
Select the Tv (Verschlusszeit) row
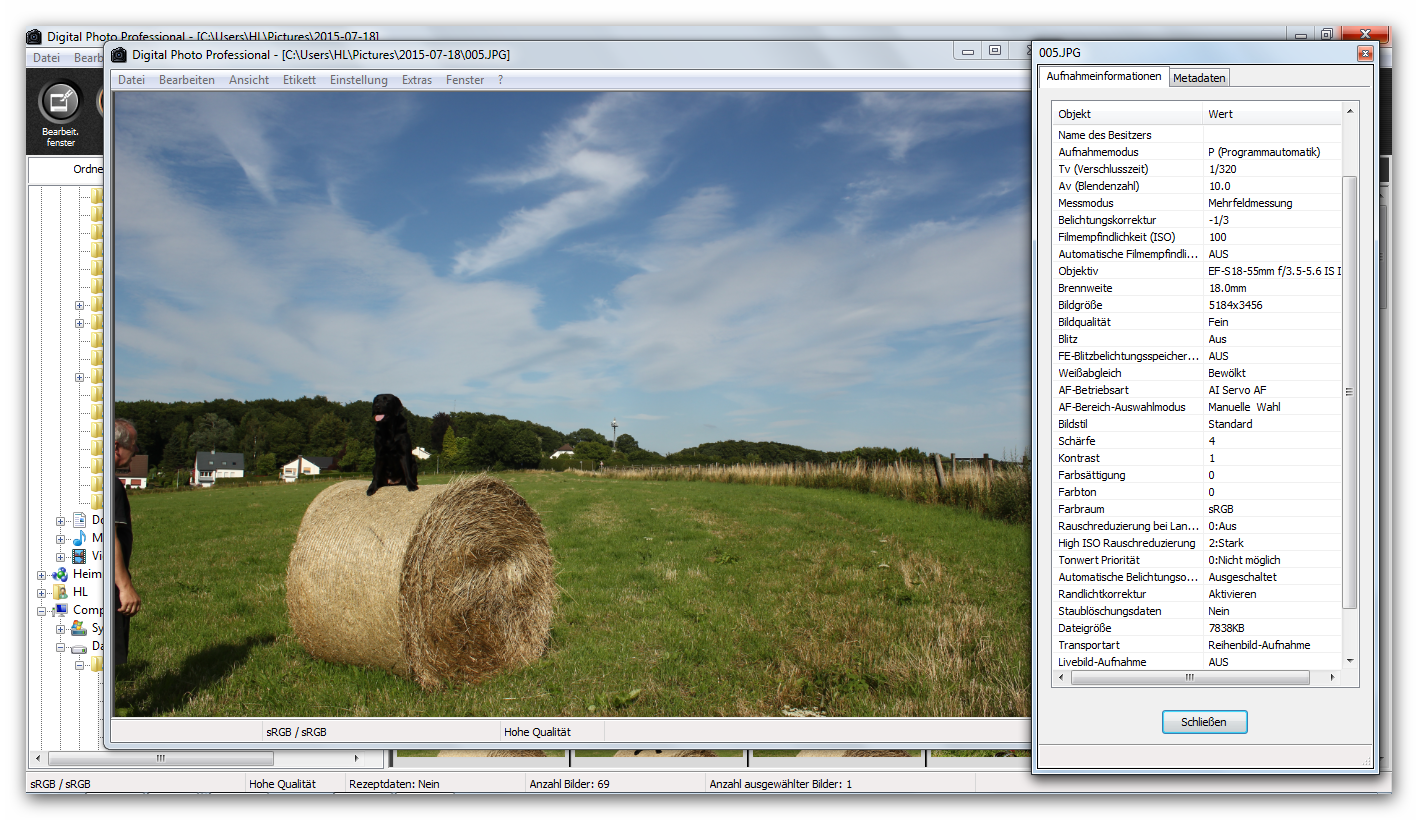[1196, 169]
